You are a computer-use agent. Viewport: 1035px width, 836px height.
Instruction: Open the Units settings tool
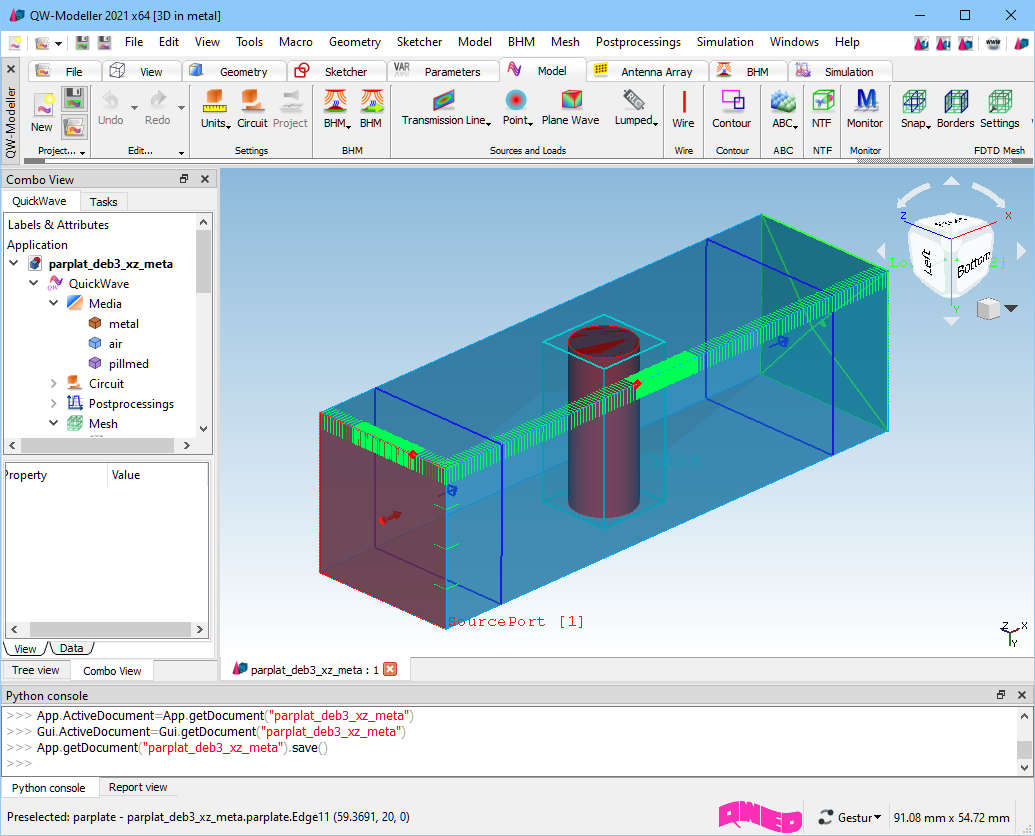tap(215, 109)
